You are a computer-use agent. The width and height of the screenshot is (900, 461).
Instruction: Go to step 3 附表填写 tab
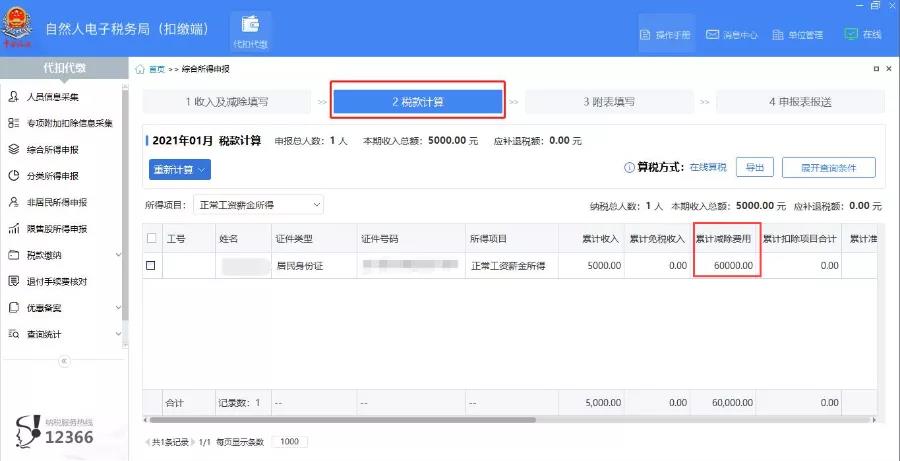(x=609, y=102)
